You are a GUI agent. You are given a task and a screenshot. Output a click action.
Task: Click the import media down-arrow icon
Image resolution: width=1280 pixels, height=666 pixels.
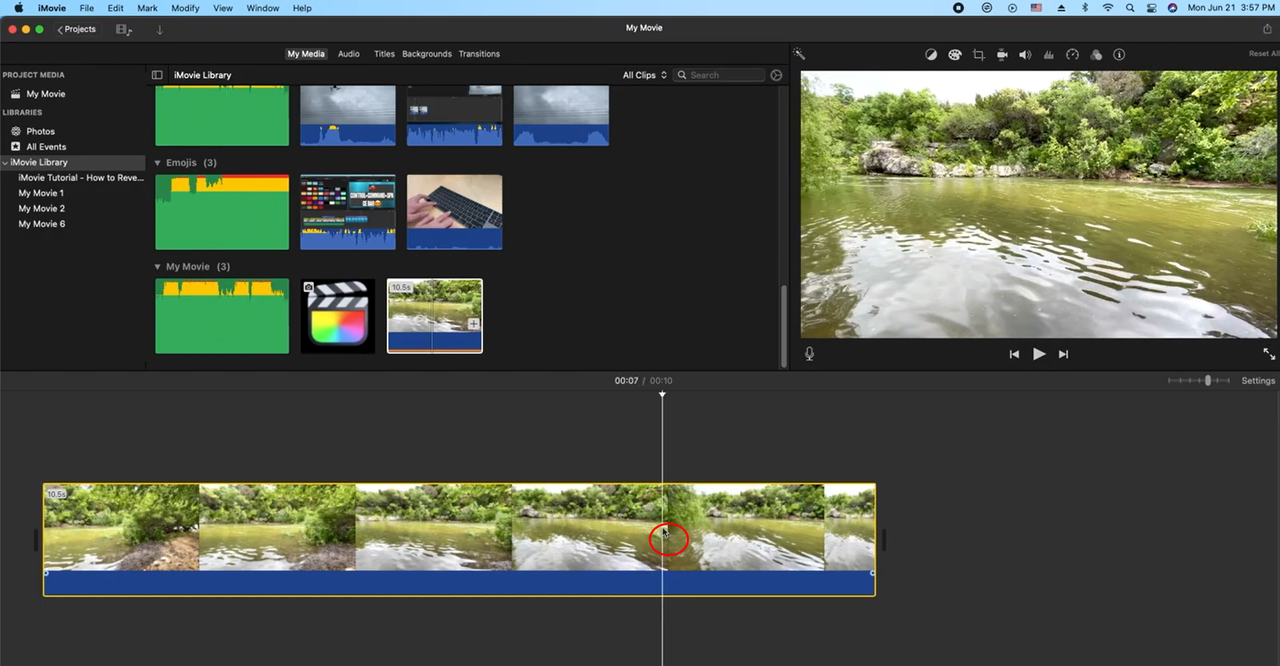pyautogui.click(x=159, y=30)
